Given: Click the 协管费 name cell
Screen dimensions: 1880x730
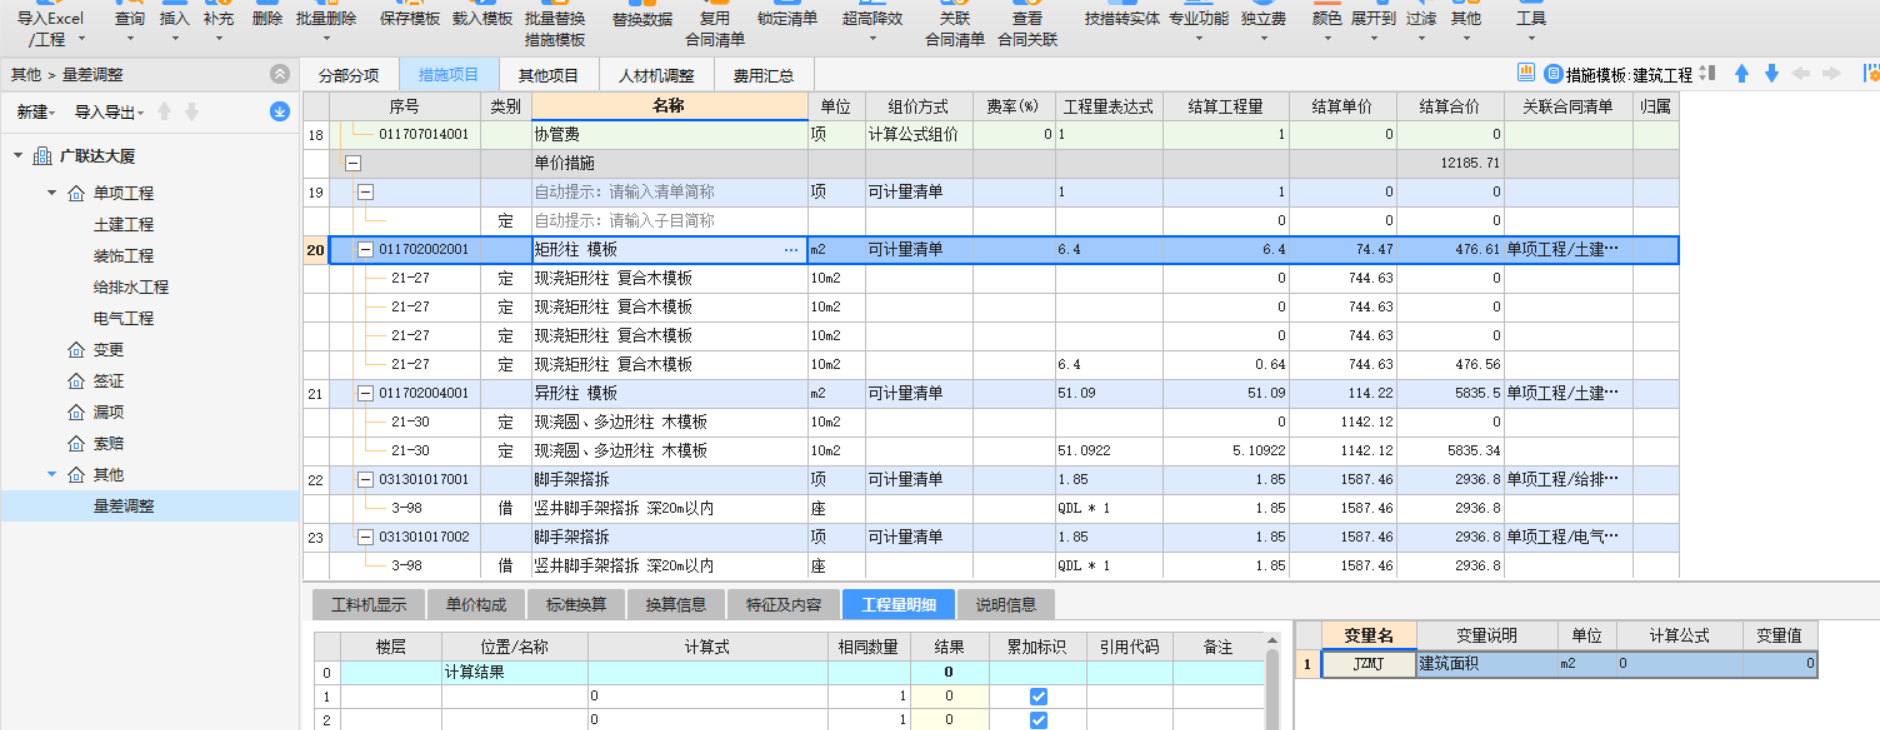Looking at the screenshot, I should coord(669,134).
